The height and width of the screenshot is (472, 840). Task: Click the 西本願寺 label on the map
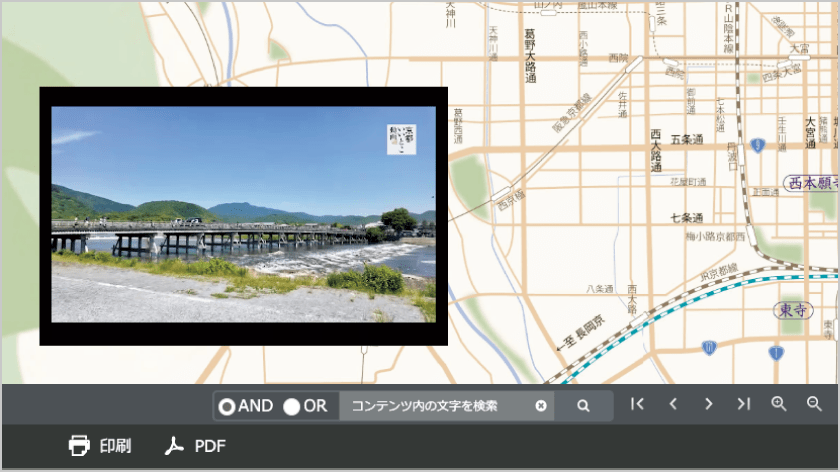pyautogui.click(x=809, y=183)
